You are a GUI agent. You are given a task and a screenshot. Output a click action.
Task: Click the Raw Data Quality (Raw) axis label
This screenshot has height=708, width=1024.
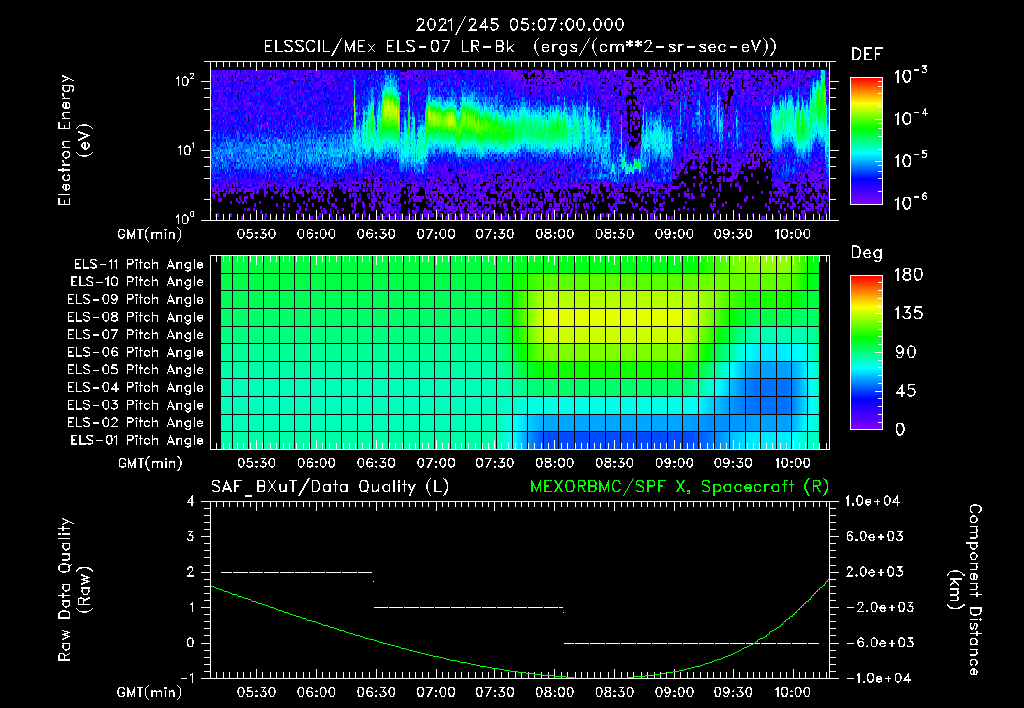click(x=74, y=589)
